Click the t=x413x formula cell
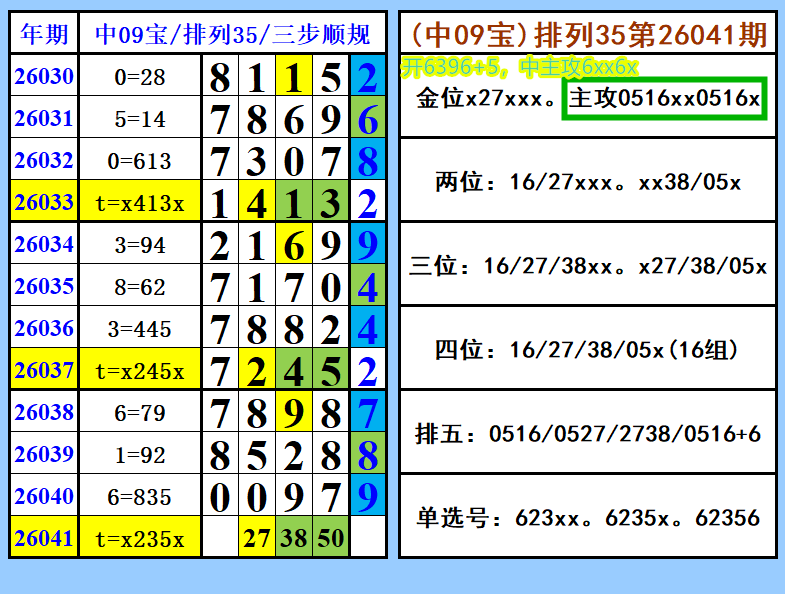The height and width of the screenshot is (594, 785). pyautogui.click(x=140, y=202)
